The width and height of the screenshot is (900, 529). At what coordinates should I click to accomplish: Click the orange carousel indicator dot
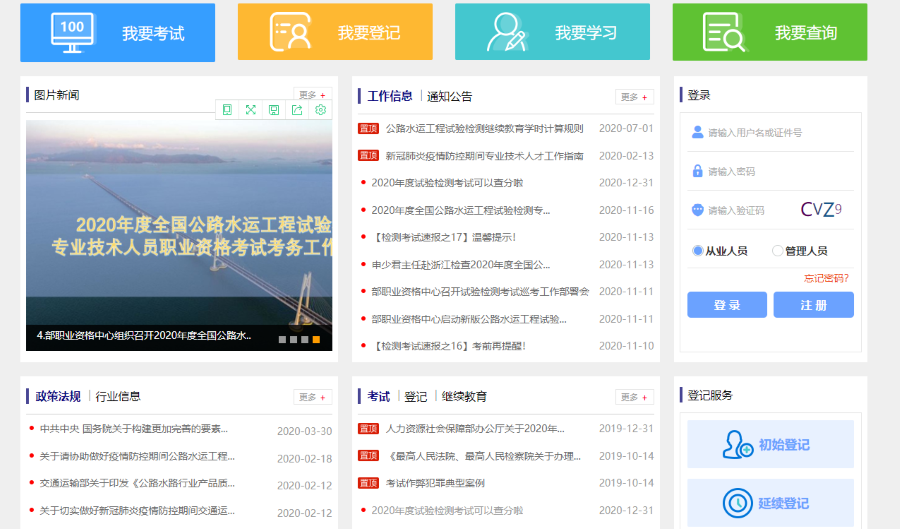[316, 340]
